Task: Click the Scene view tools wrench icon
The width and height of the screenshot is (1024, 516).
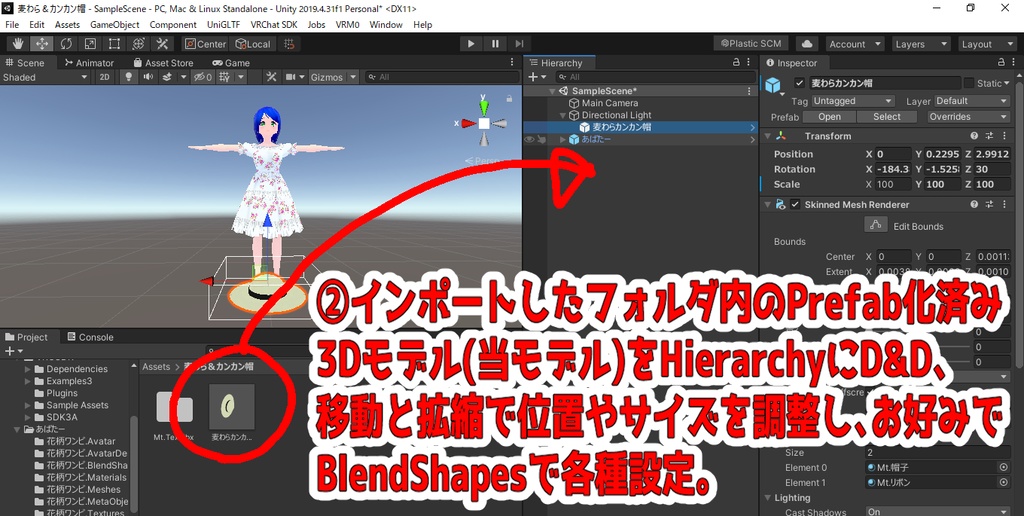Action: pyautogui.click(x=272, y=77)
